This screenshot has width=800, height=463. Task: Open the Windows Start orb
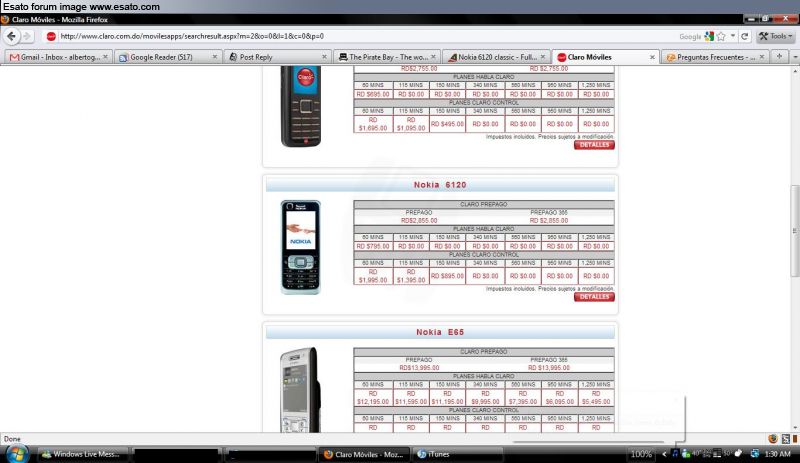click(x=16, y=453)
